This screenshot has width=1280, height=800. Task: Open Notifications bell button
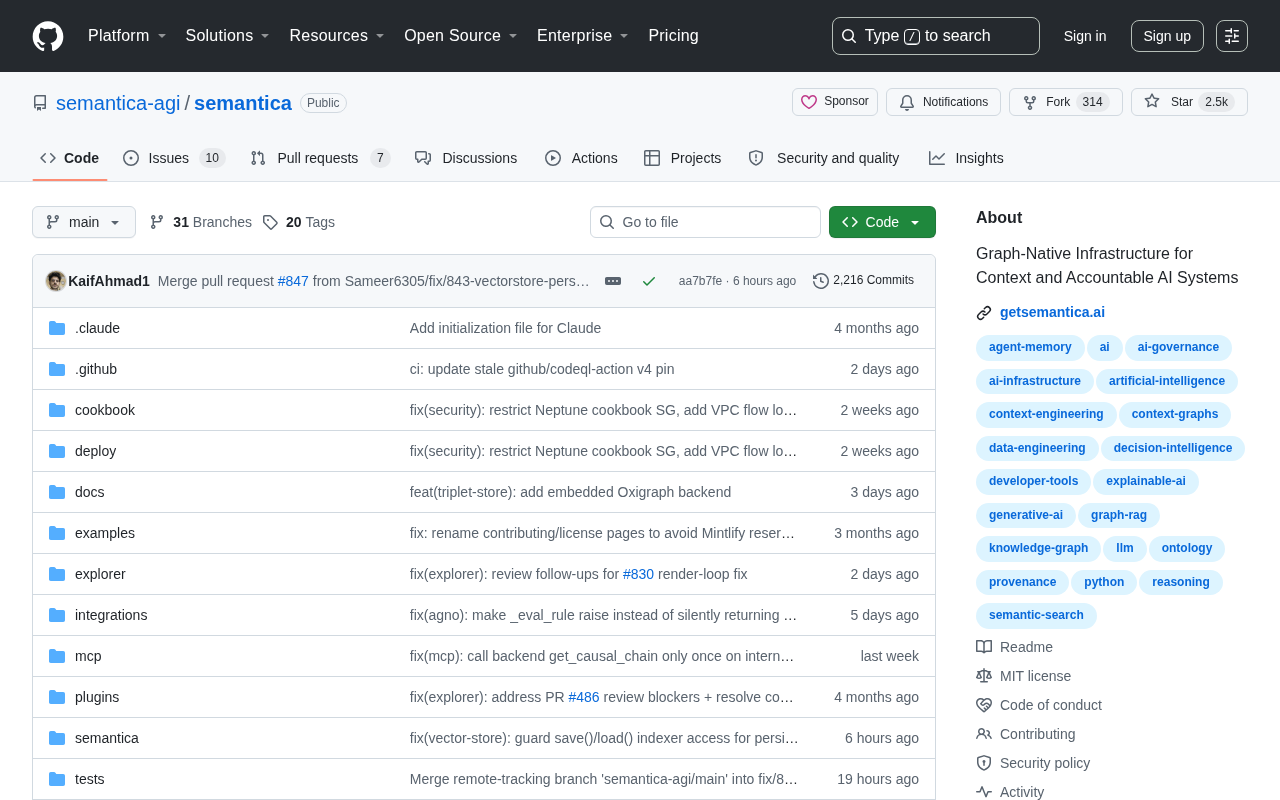pos(943,102)
